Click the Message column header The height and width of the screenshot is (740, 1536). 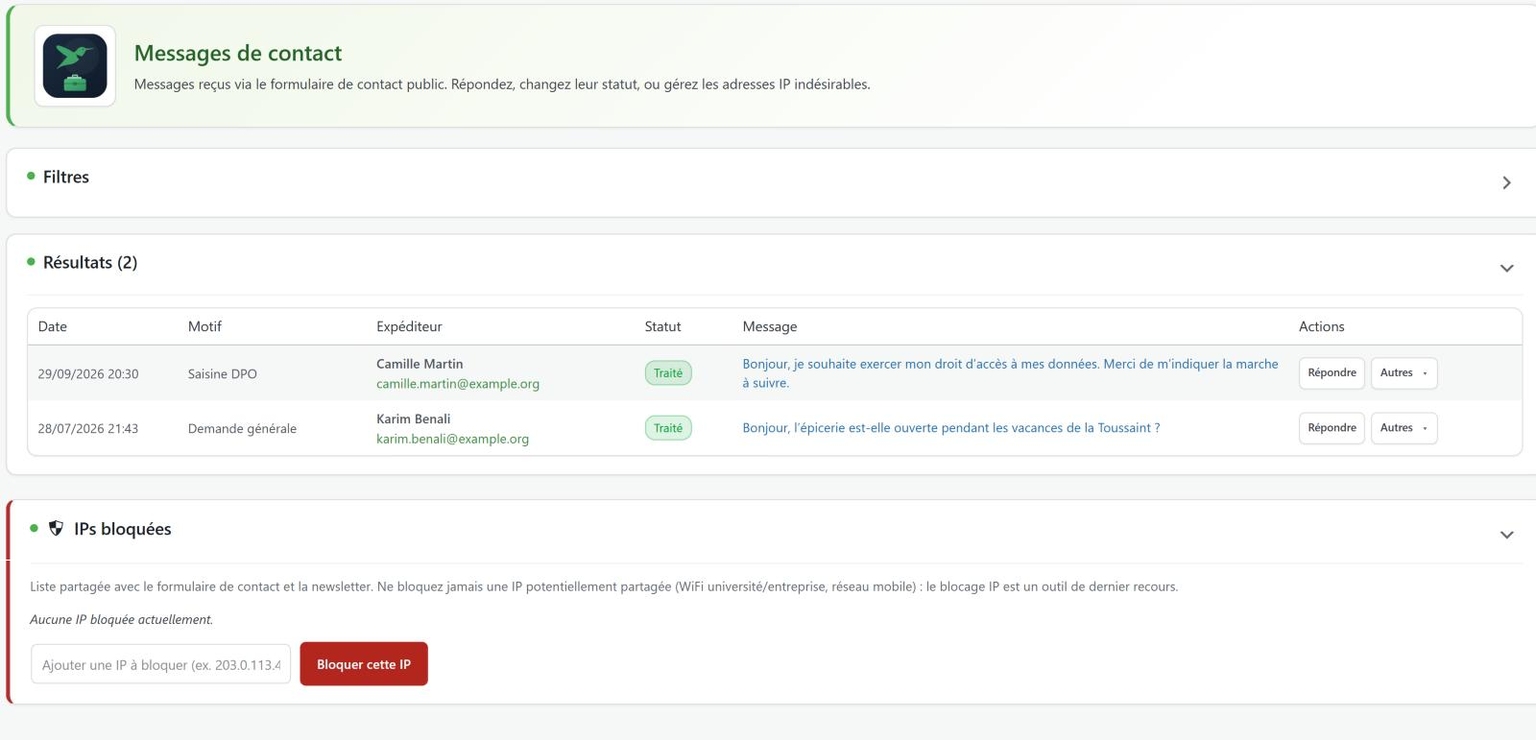[x=770, y=326]
